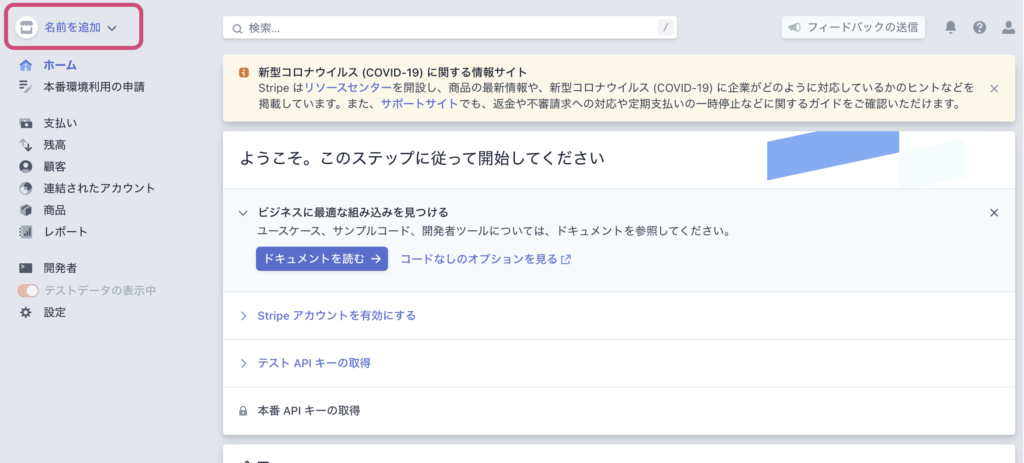Click the store icon beside 名前を追加
Viewport: 1024px width, 463px height.
pyautogui.click(x=26, y=27)
